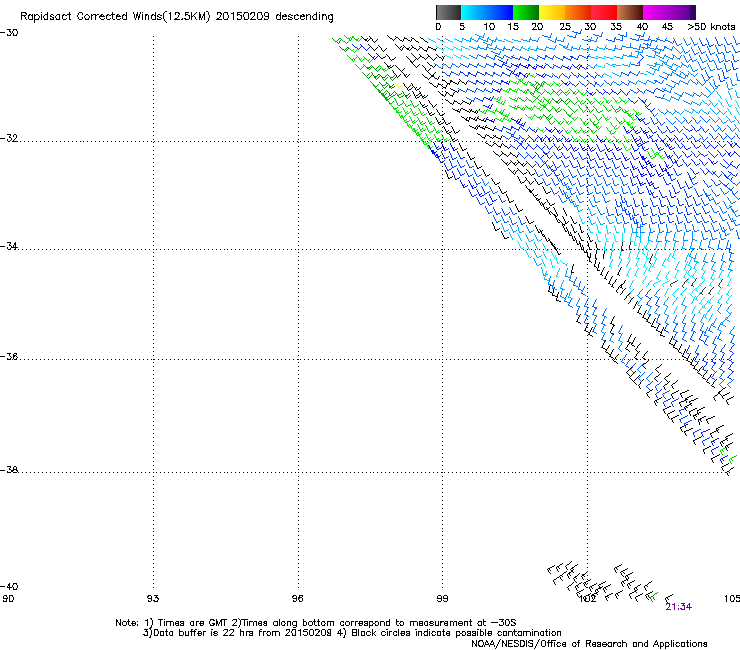Screen dimensions: 740x650
Task: Click the legend label '25'
Action: [565, 27]
